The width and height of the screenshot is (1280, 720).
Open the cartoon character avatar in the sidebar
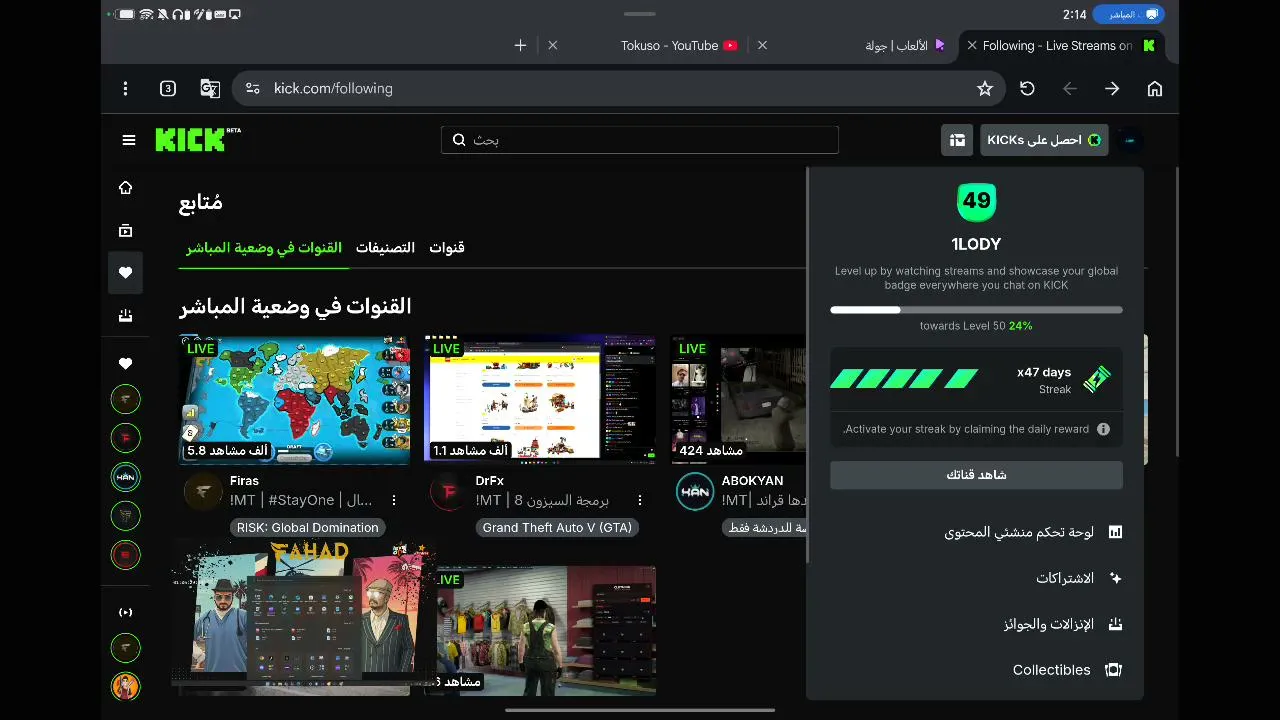[x=125, y=686]
